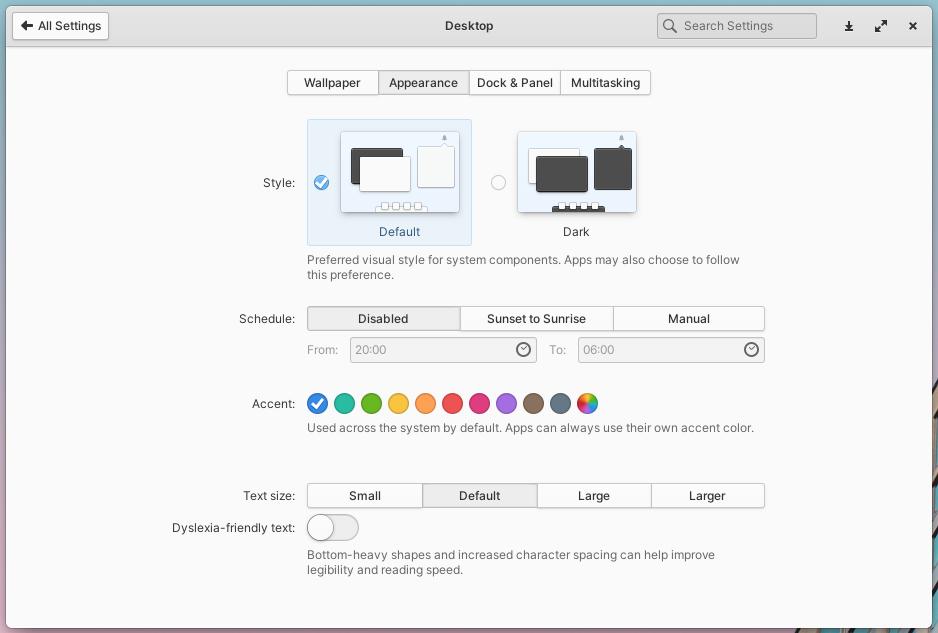
Task: Choose the Larger text size
Action: tap(707, 495)
